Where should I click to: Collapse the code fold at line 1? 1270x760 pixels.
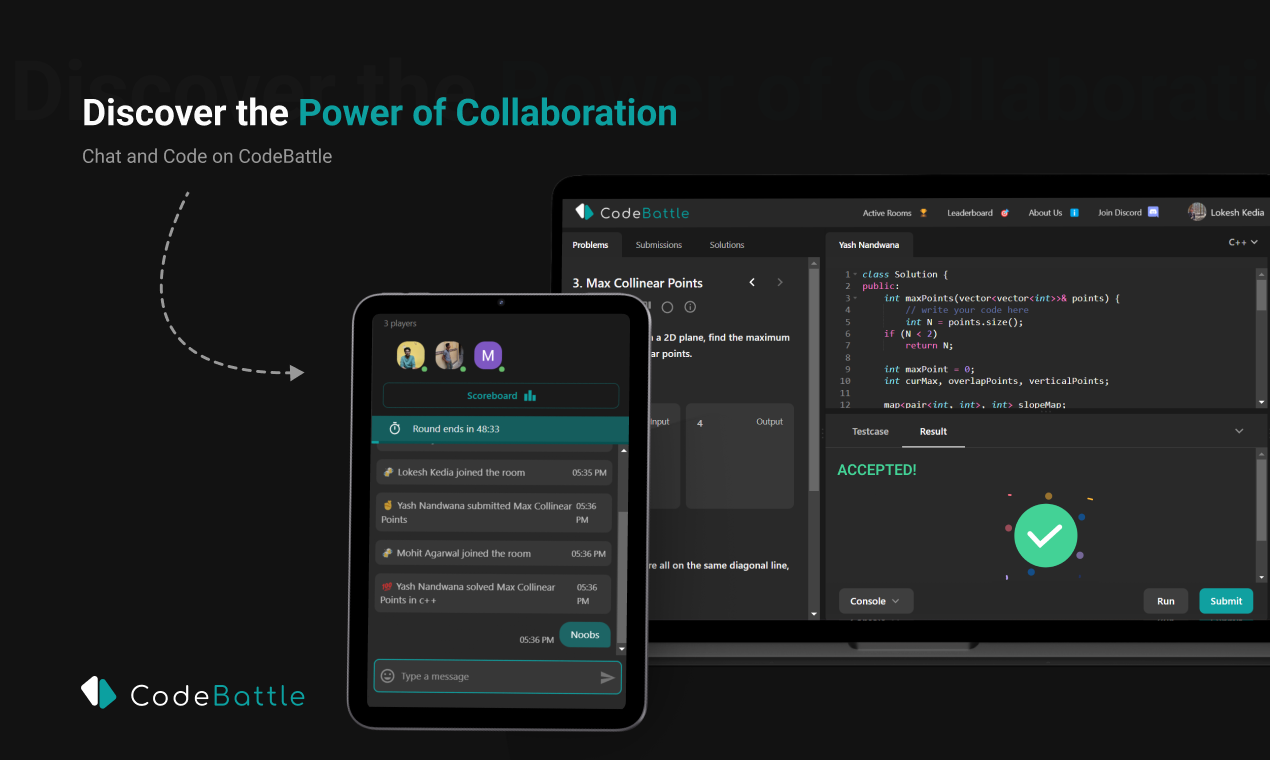point(854,274)
